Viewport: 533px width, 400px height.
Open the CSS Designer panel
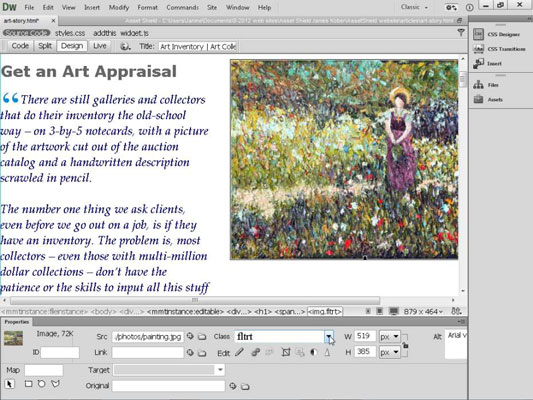tap(497, 34)
